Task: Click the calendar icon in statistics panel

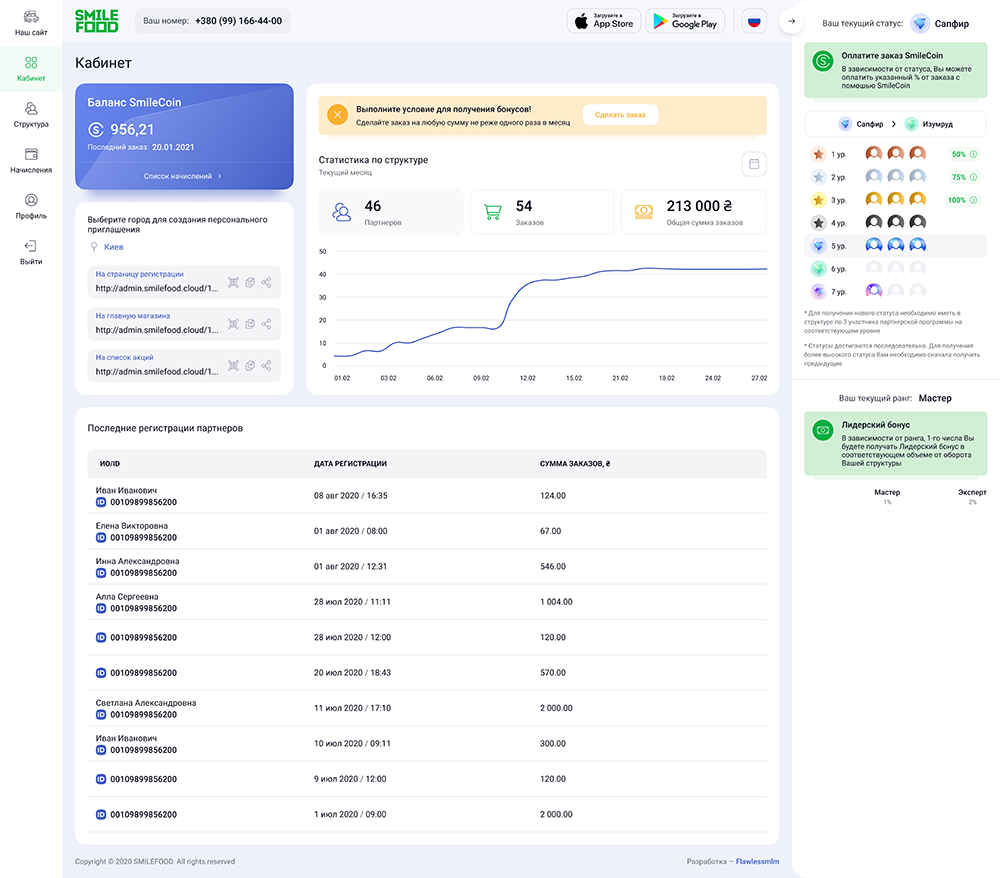Action: tap(754, 164)
